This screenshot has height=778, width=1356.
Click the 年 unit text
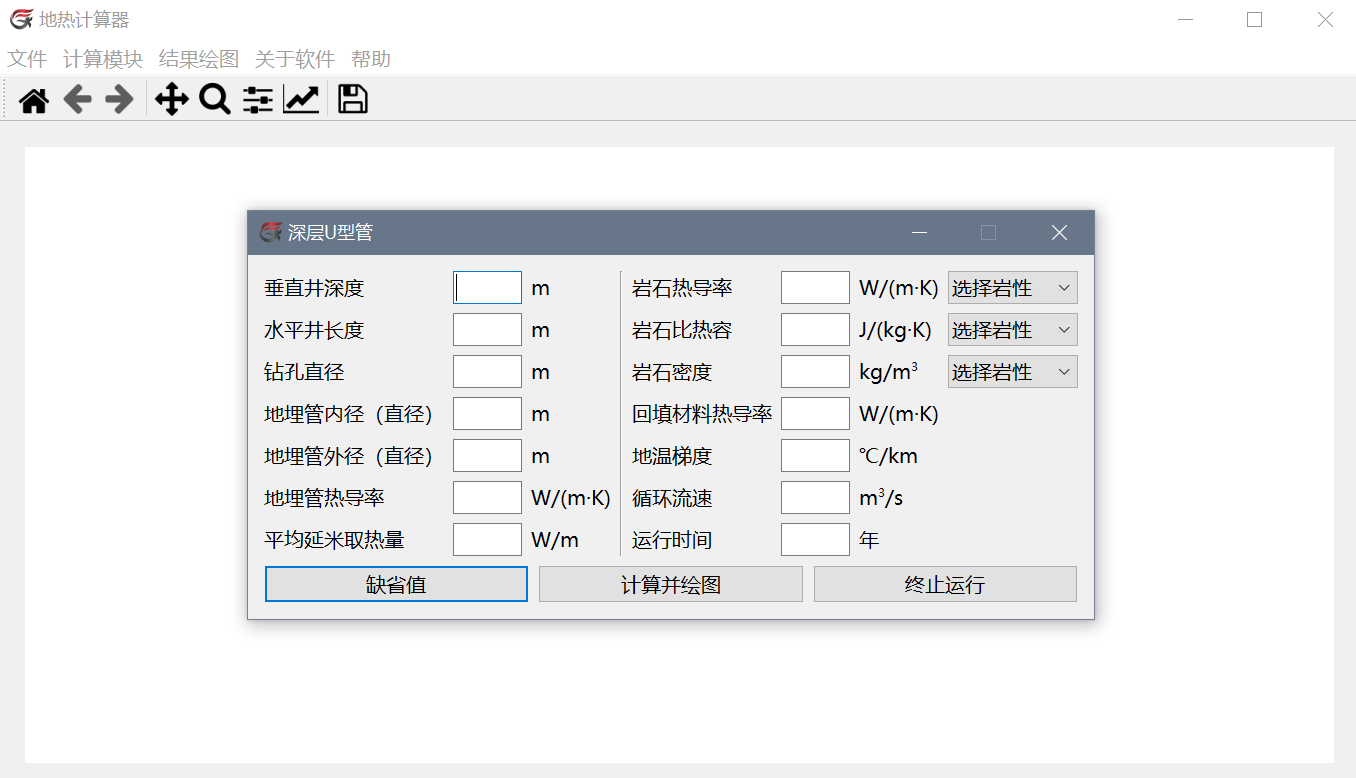[869, 540]
